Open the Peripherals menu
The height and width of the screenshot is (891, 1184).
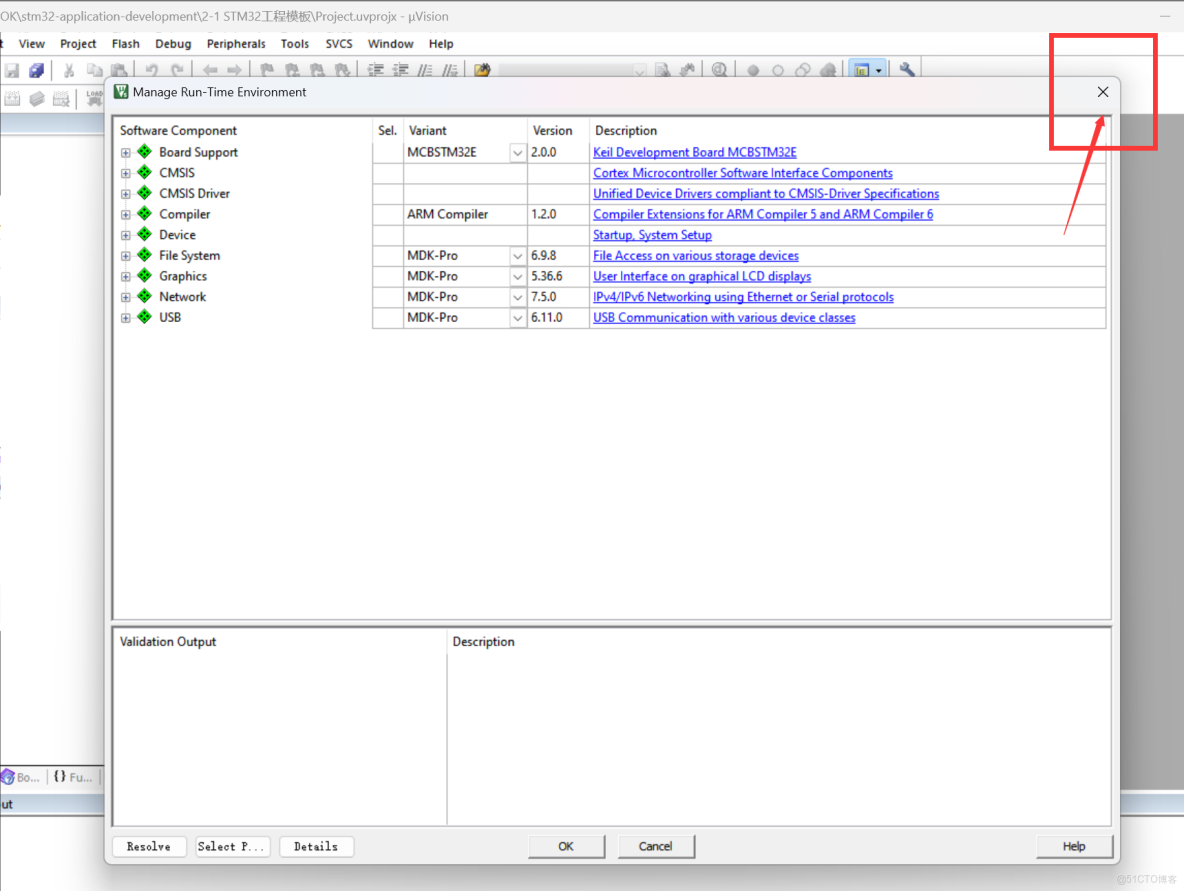pyautogui.click(x=236, y=44)
